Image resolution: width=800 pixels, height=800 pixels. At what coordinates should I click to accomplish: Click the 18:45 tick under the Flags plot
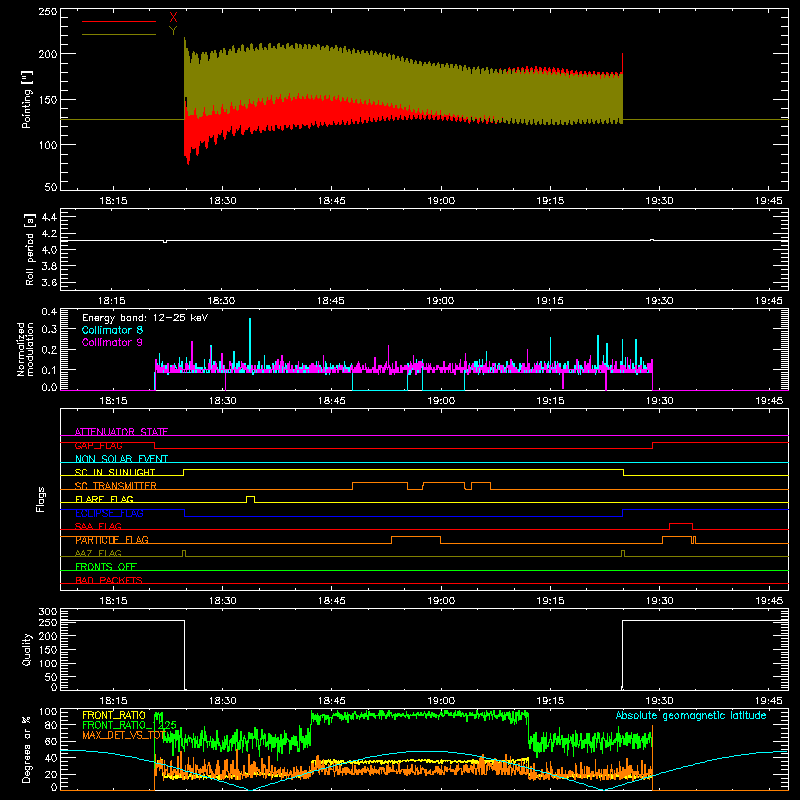332,601
